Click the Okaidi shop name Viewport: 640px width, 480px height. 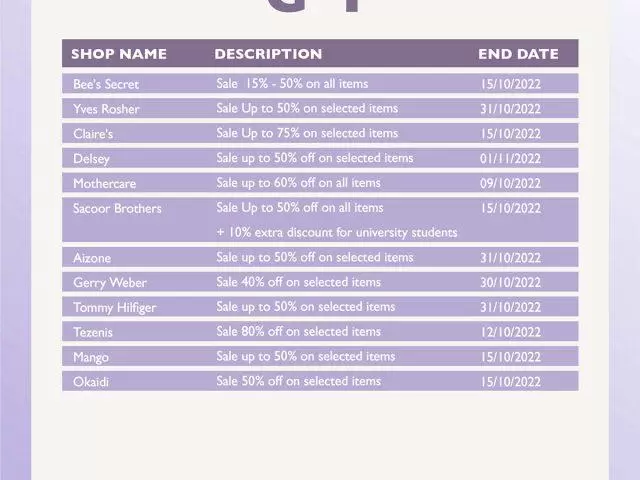91,382
